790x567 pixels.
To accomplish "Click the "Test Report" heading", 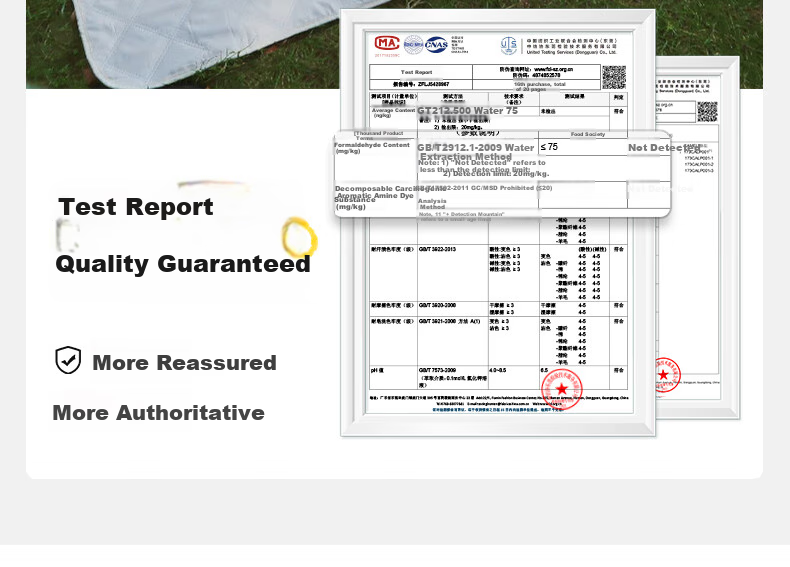I will [x=136, y=207].
